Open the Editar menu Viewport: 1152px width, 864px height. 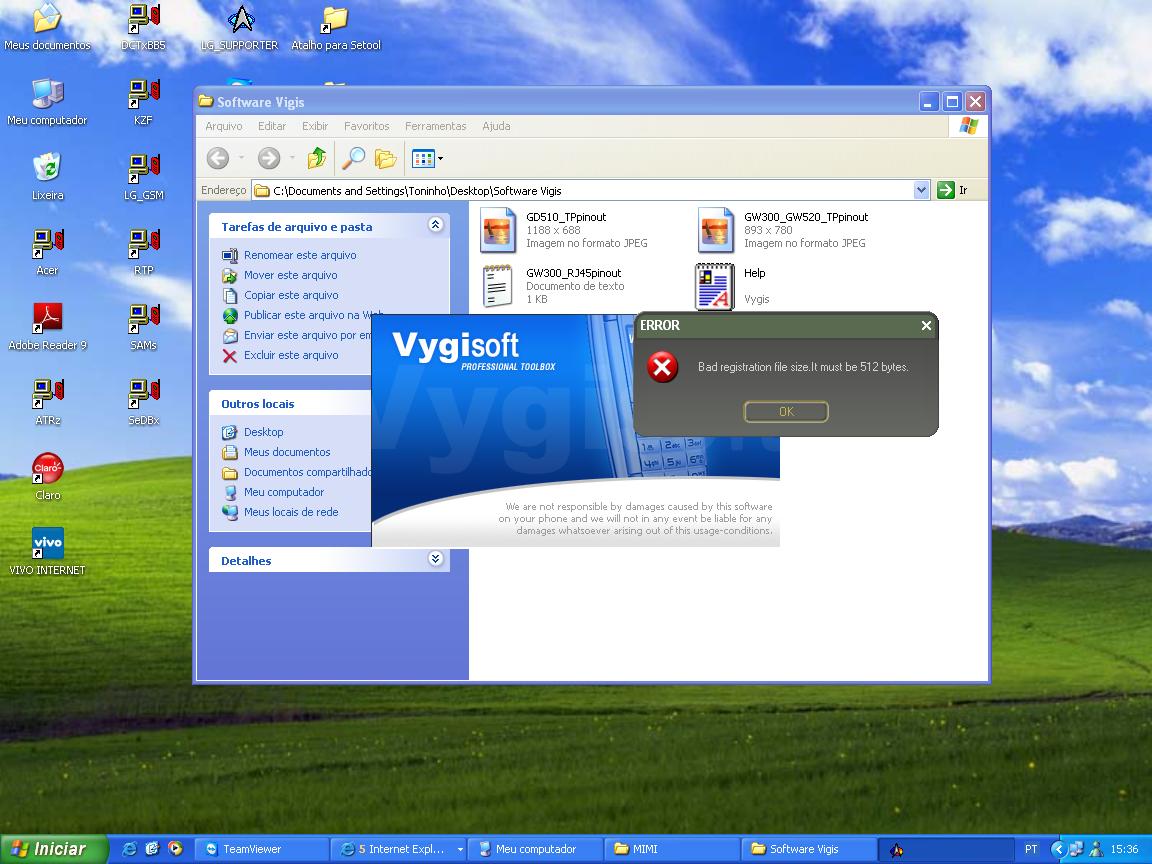tap(272, 126)
